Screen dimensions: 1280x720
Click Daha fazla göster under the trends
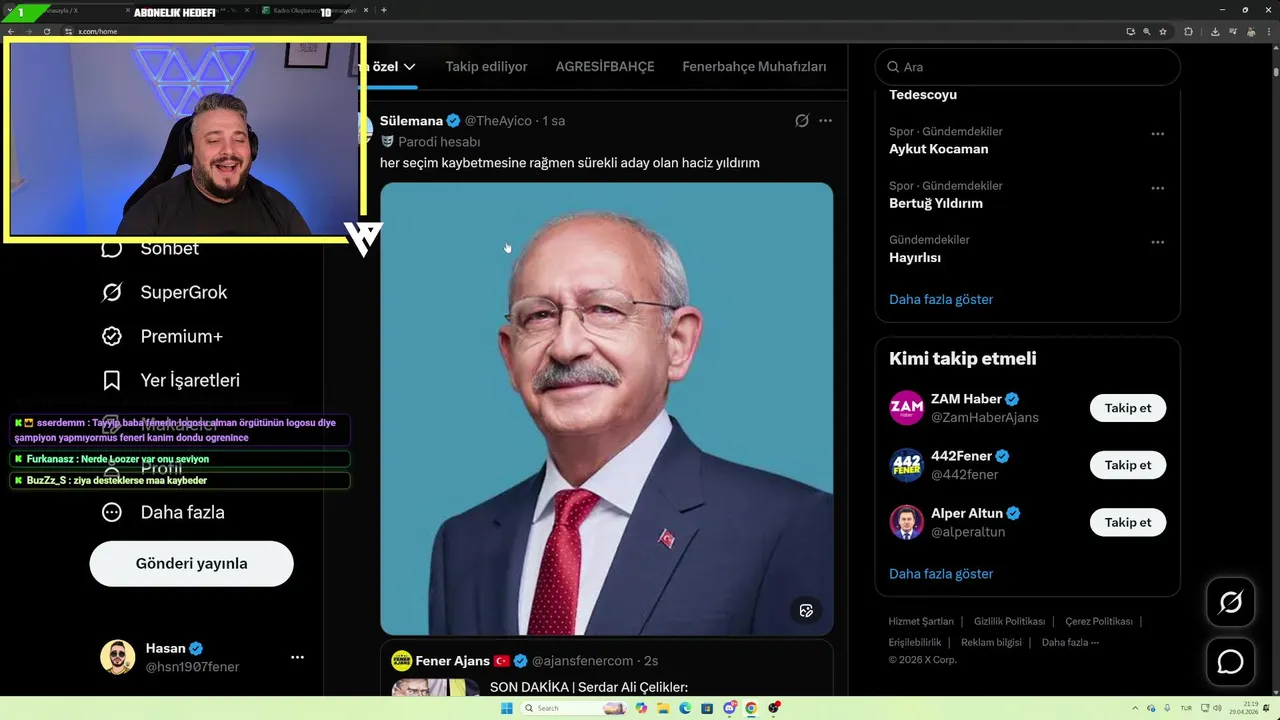pos(941,299)
